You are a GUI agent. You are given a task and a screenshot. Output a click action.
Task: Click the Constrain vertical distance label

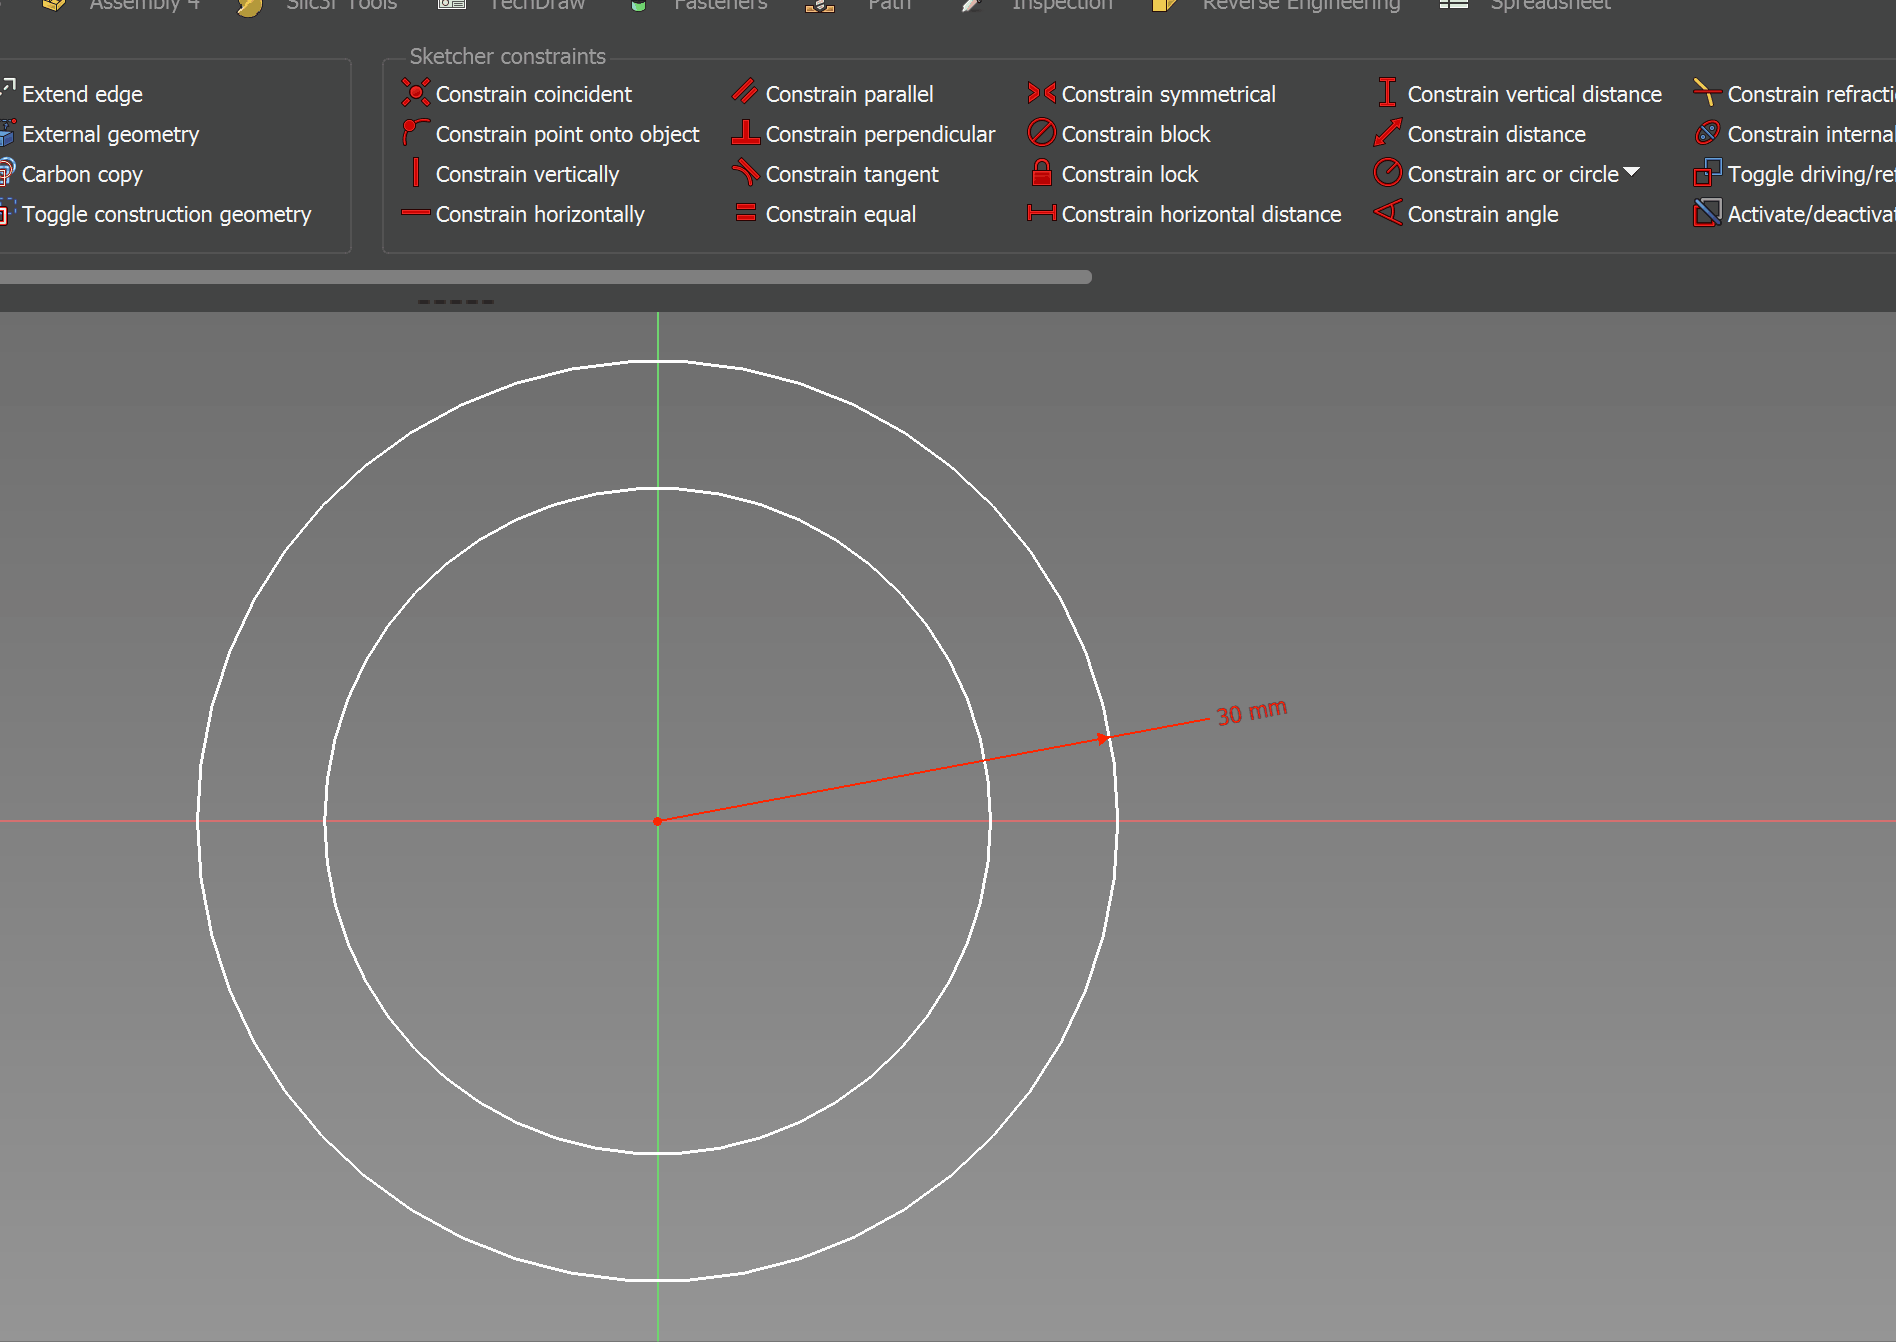pos(1534,94)
